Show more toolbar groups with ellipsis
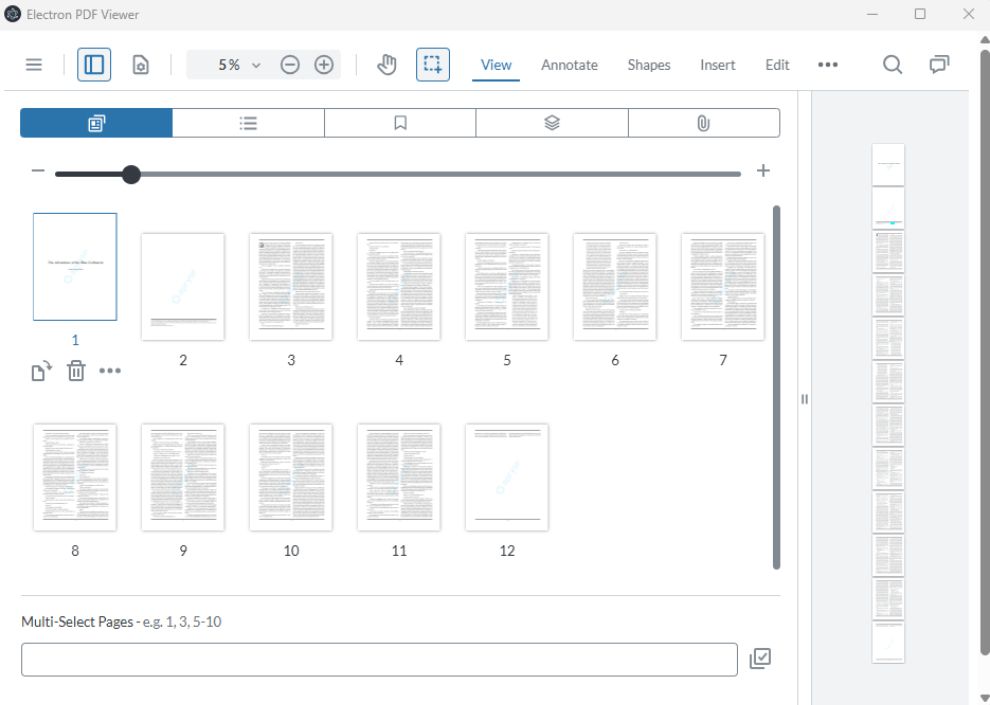This screenshot has height=705, width=990. [x=828, y=64]
